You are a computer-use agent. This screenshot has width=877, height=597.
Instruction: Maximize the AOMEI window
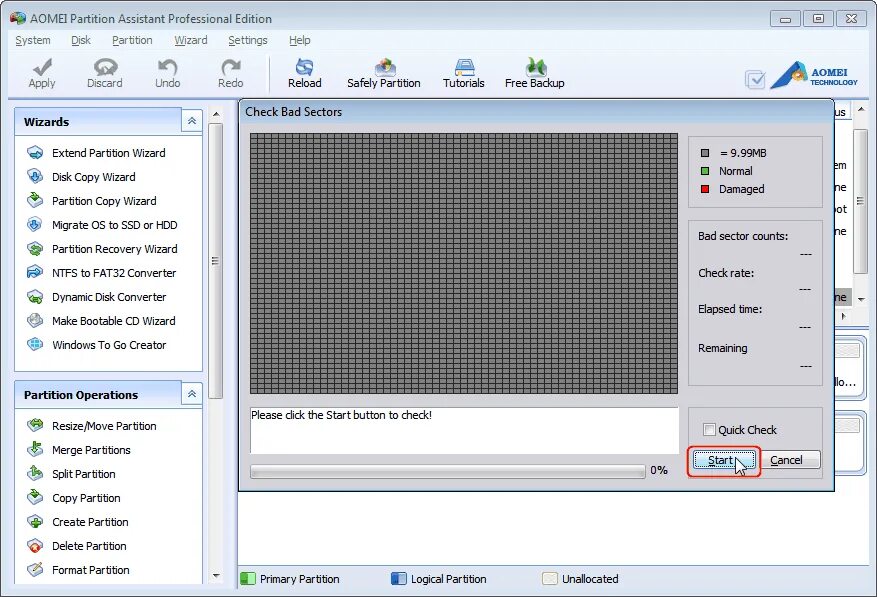click(x=818, y=19)
